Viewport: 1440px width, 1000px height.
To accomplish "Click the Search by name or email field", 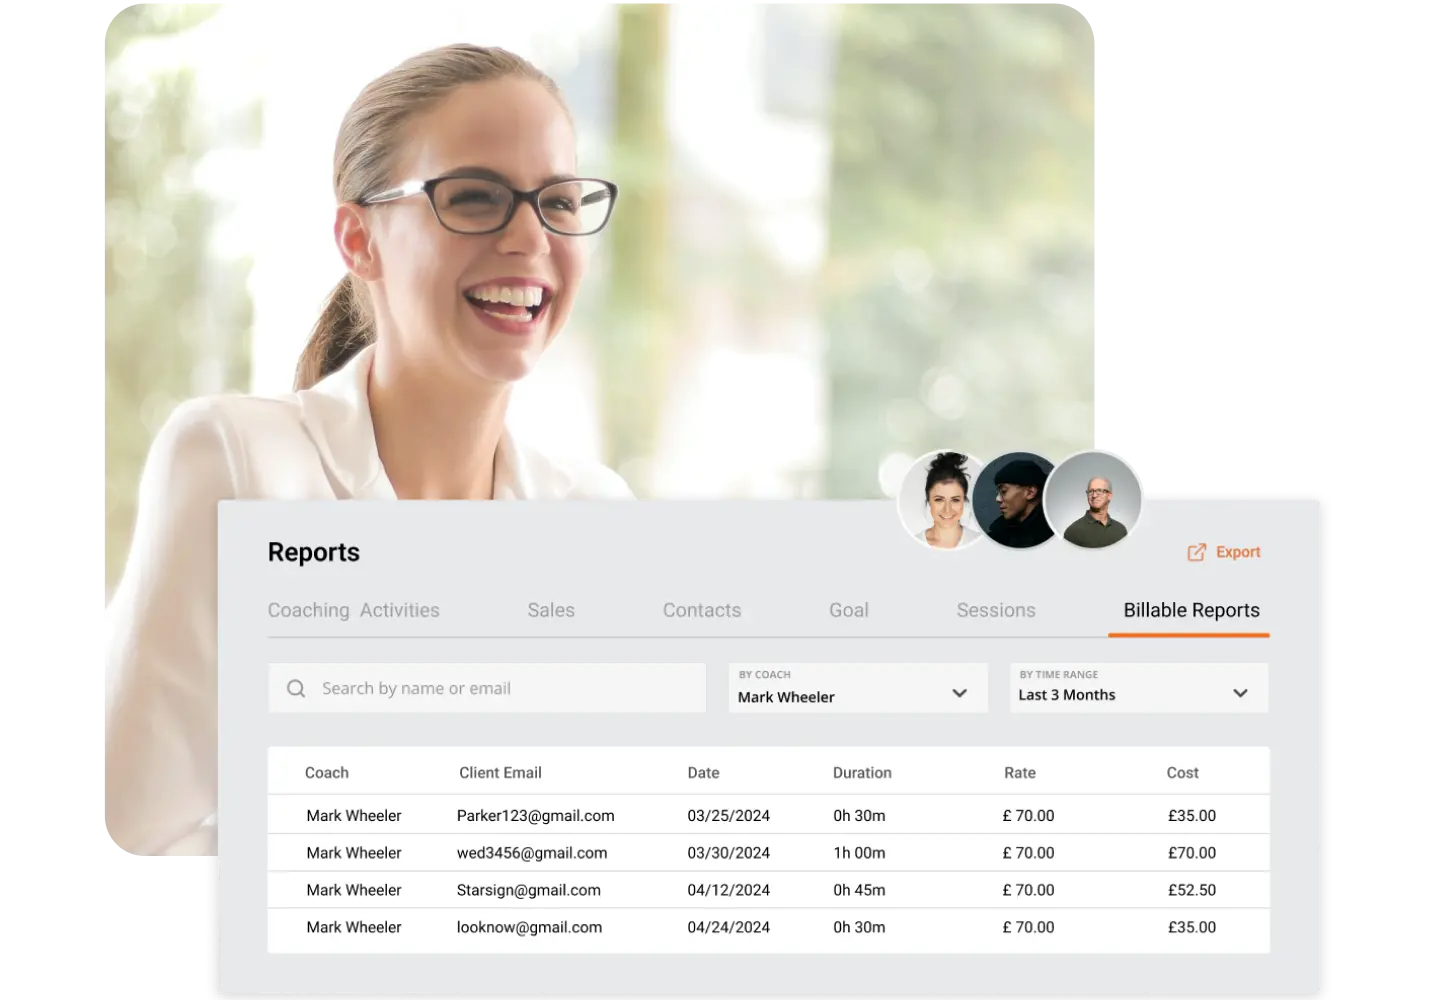I will [487, 688].
